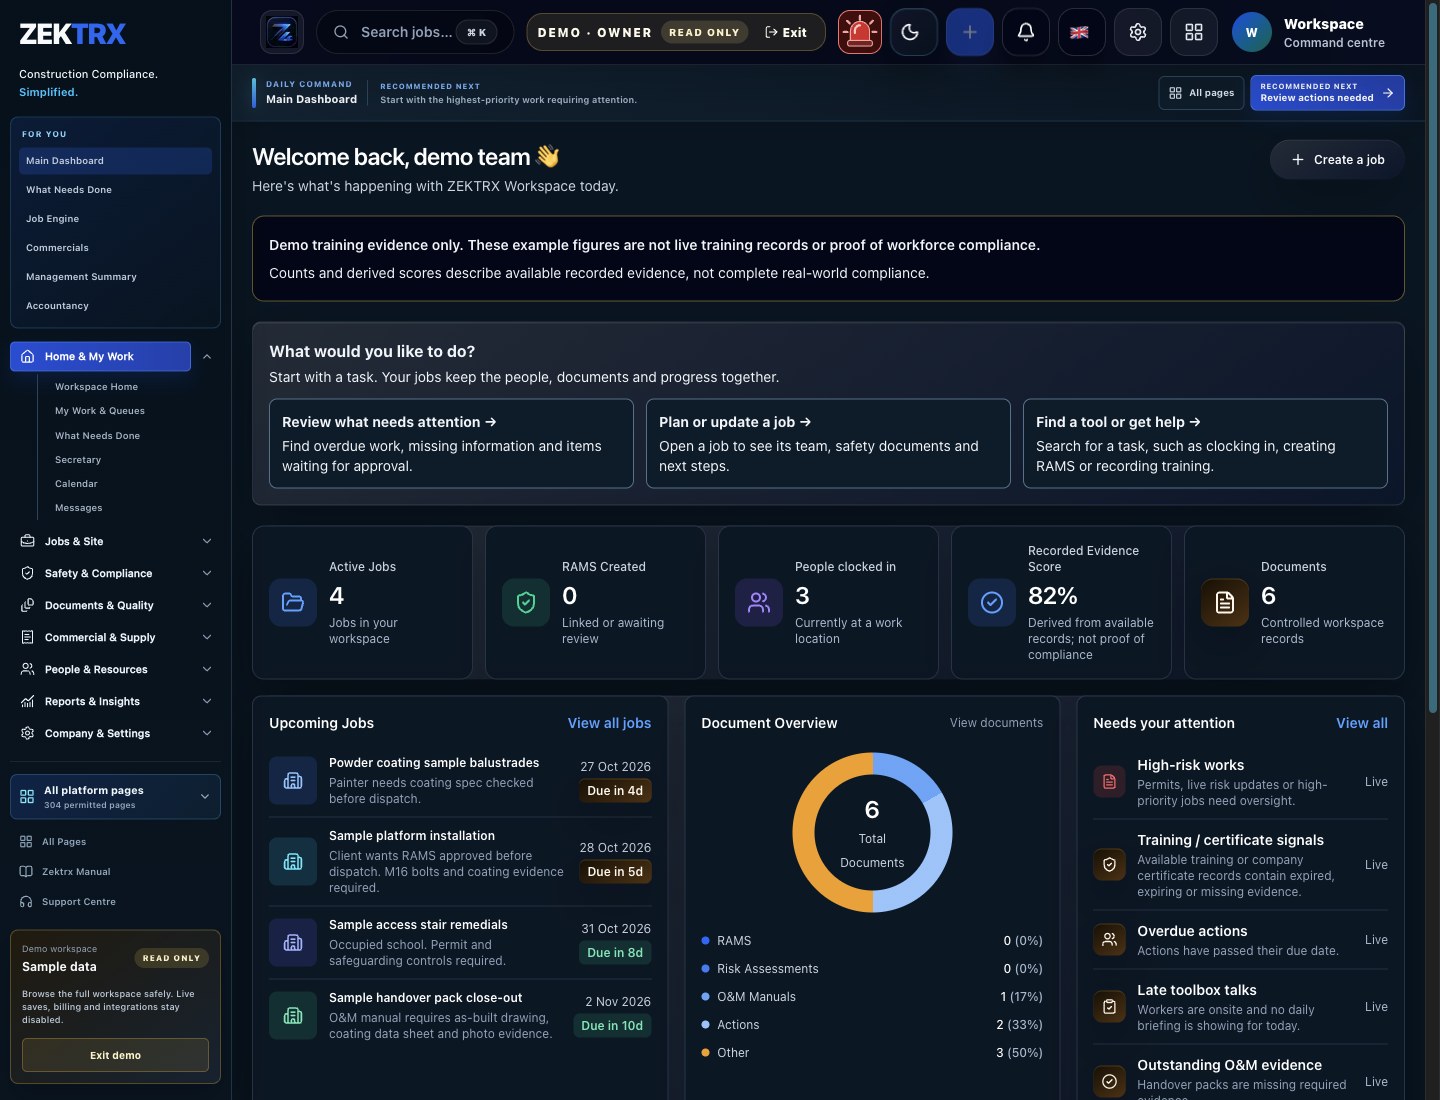Click the Training certificate signals shield icon

click(x=1109, y=865)
